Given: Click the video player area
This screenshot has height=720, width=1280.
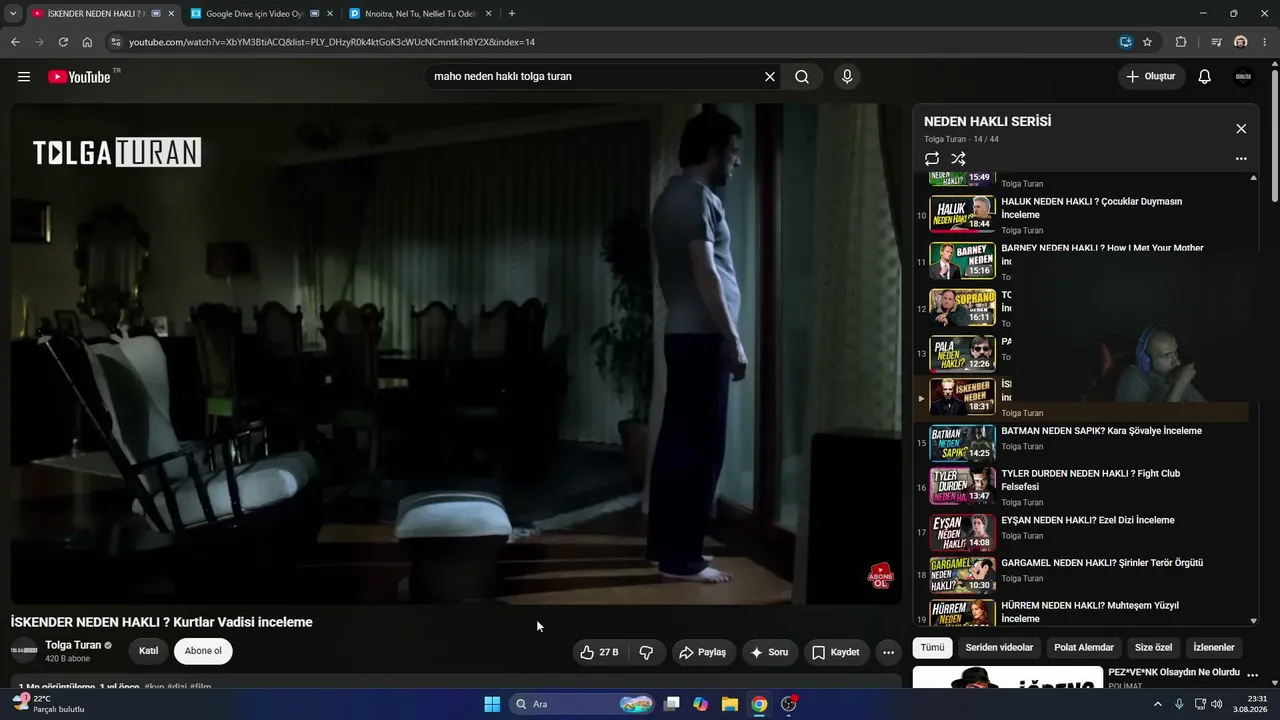Looking at the screenshot, I should point(456,354).
